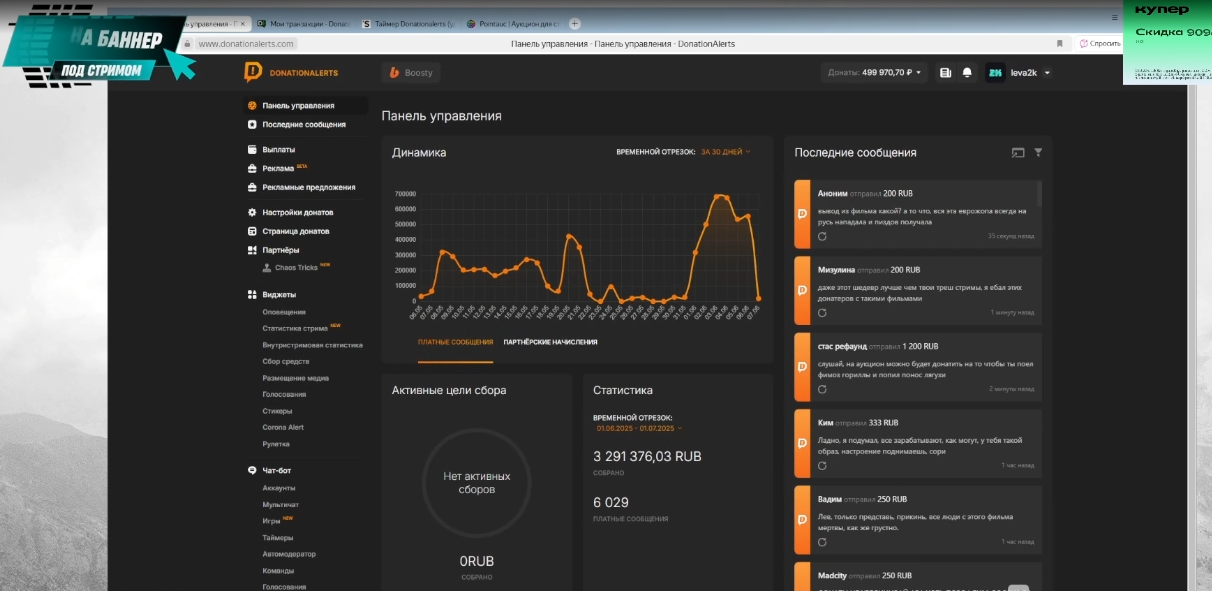Replay the alert for Вадим's 250 RUB donation

point(822,542)
